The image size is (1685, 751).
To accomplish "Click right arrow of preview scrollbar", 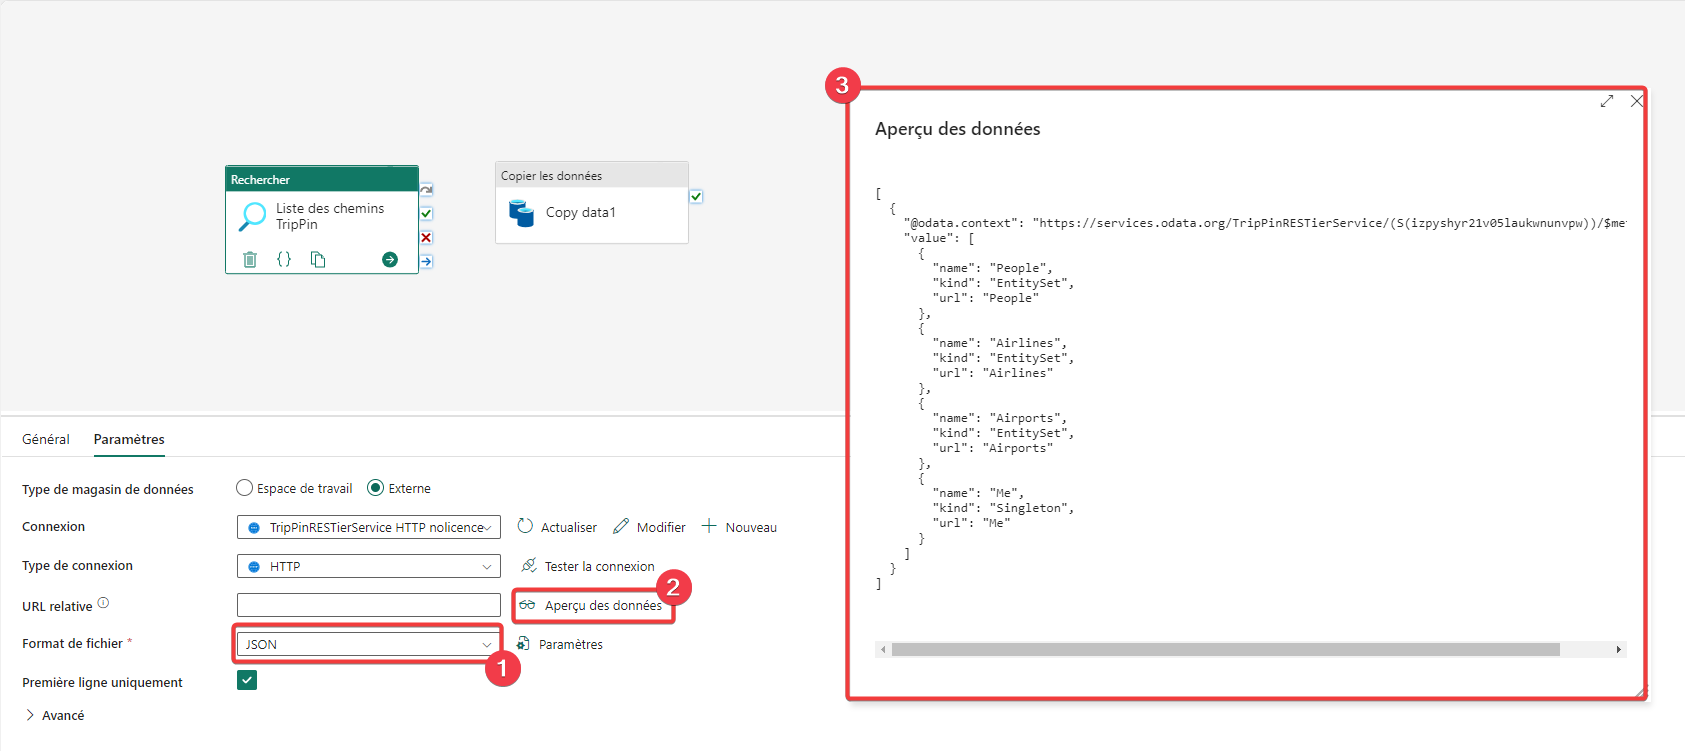I will click(x=1618, y=650).
